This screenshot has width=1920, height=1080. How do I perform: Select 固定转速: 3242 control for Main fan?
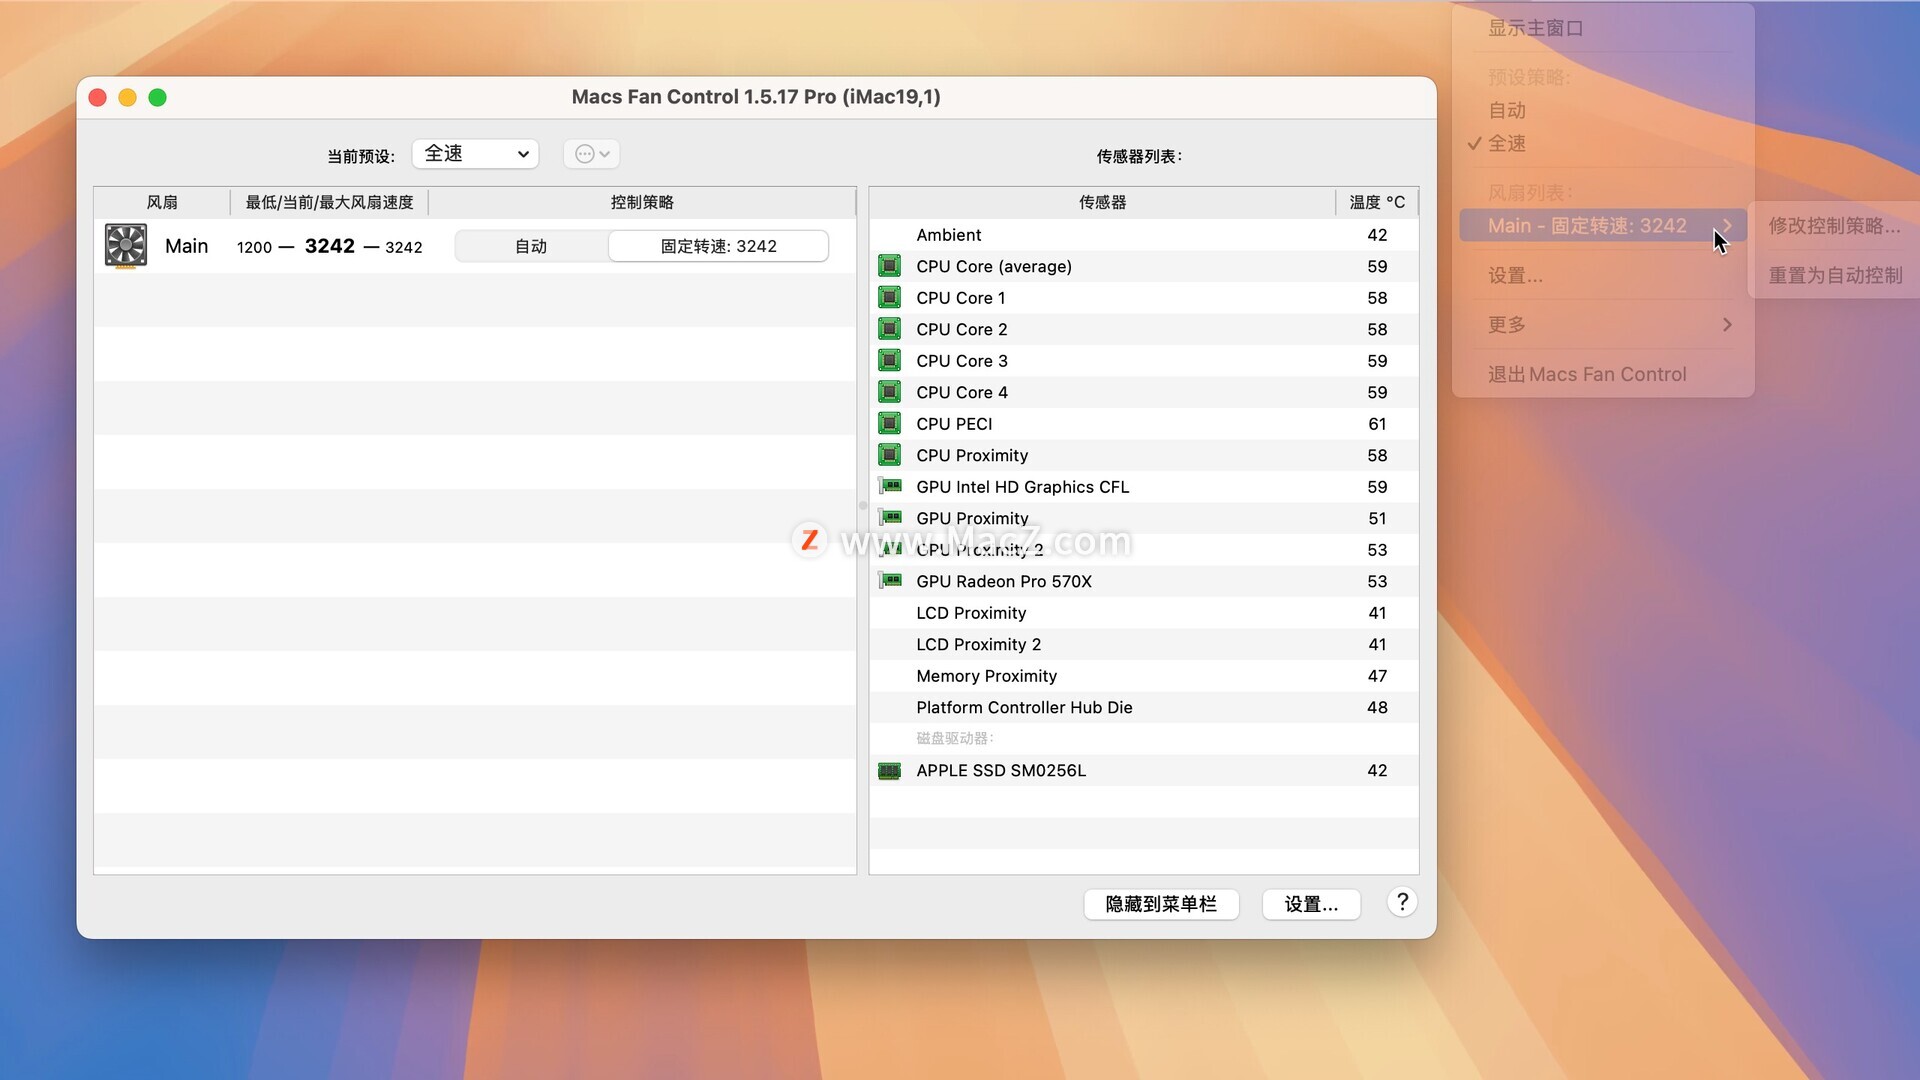718,246
